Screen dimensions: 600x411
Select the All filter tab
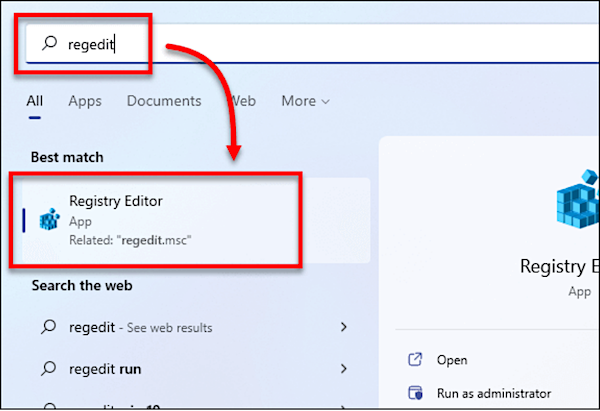[35, 101]
